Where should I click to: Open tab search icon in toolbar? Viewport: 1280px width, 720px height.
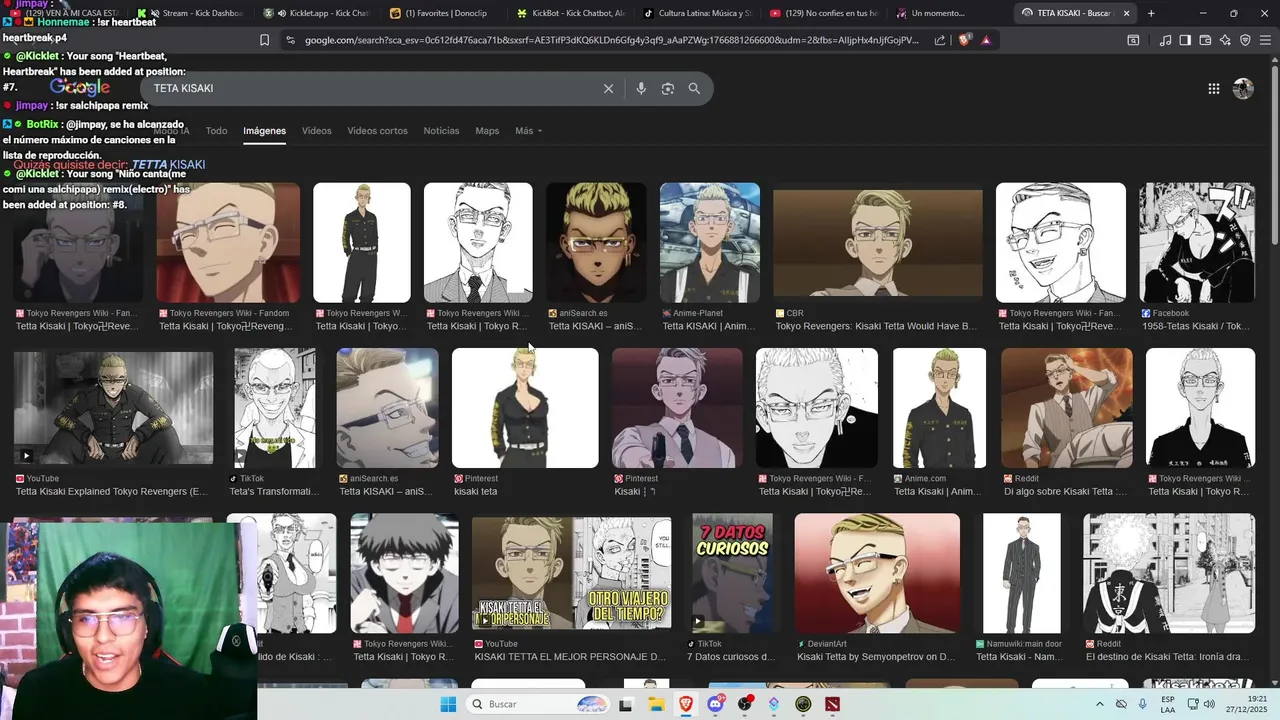pyautogui.click(x=1133, y=40)
